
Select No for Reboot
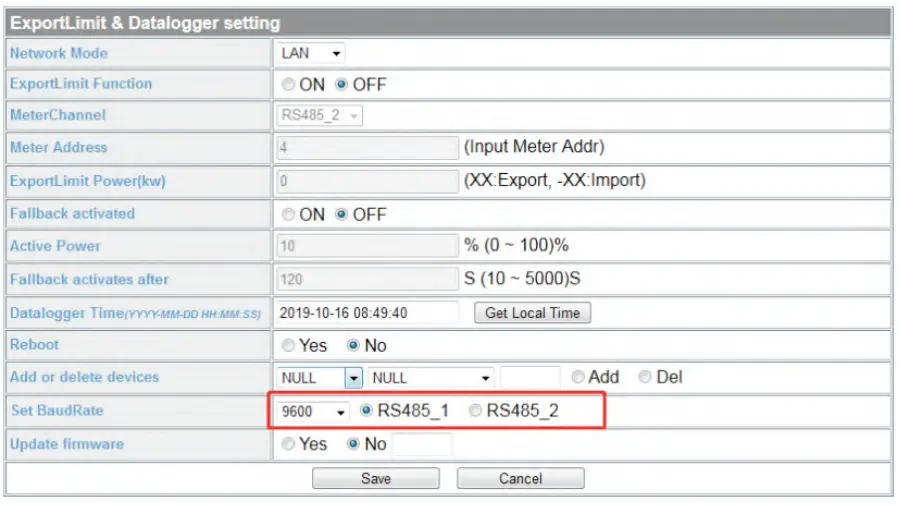point(354,345)
